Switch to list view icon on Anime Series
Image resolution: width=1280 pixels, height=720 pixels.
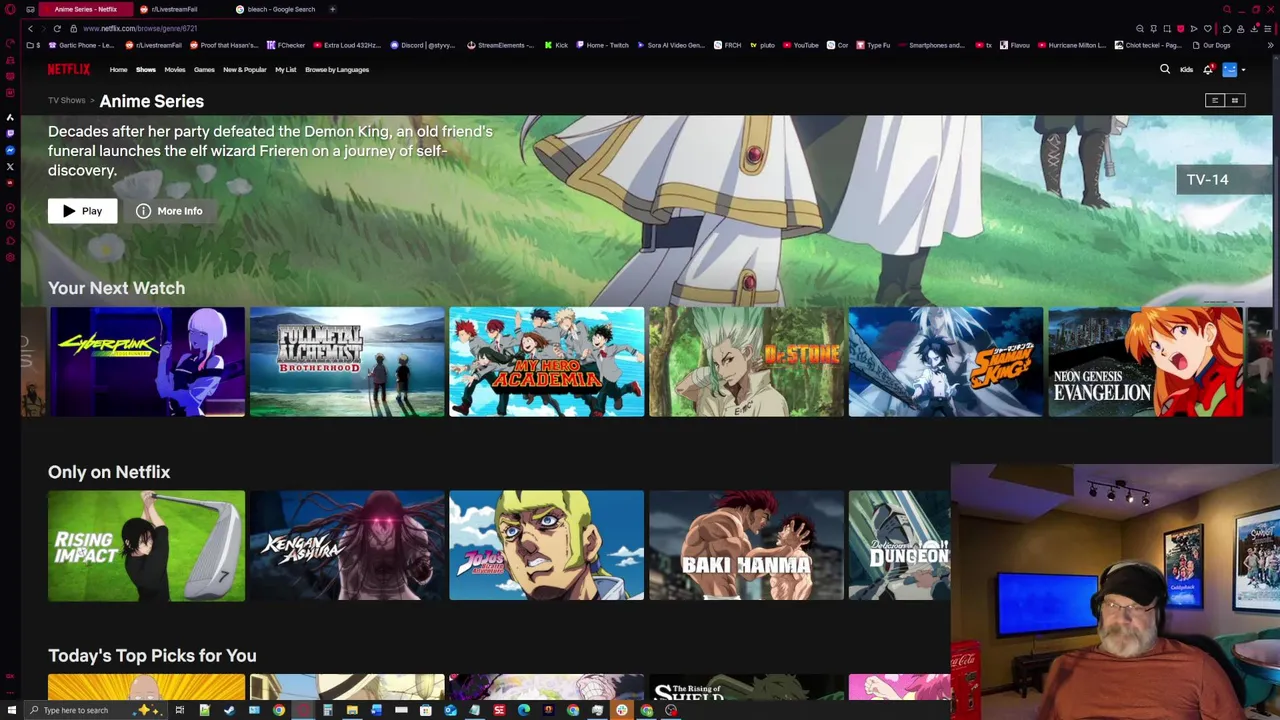coord(1215,100)
